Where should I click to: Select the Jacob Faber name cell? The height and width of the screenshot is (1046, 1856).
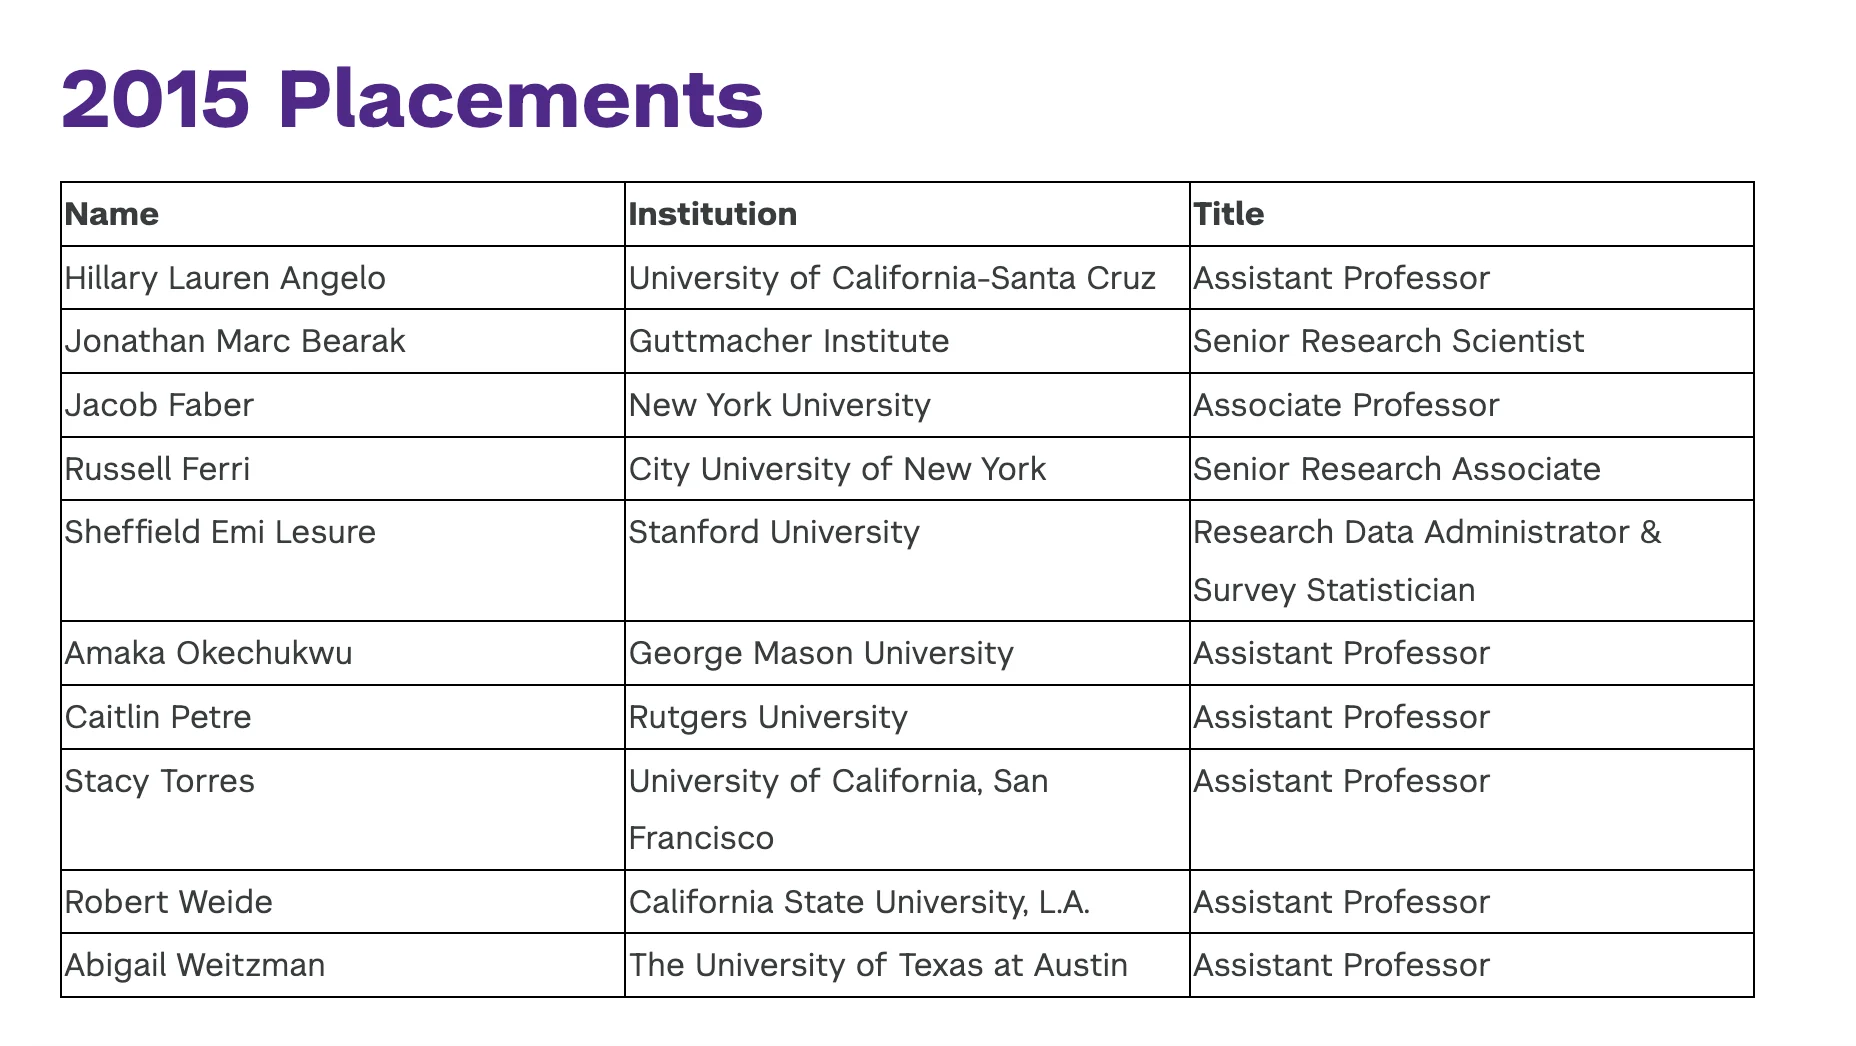pos(159,405)
